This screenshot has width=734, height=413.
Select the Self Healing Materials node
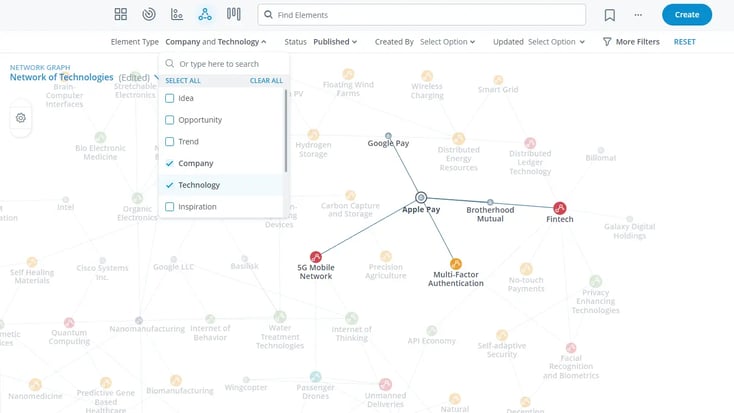[32, 262]
